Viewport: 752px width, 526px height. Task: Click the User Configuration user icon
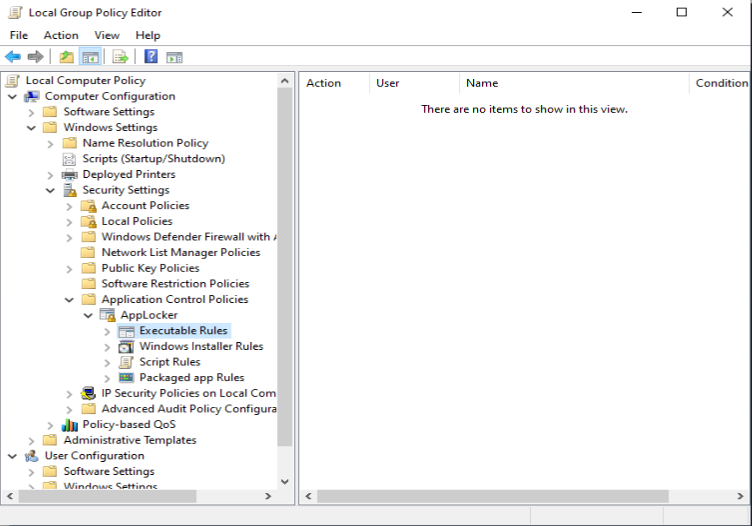(x=32, y=456)
